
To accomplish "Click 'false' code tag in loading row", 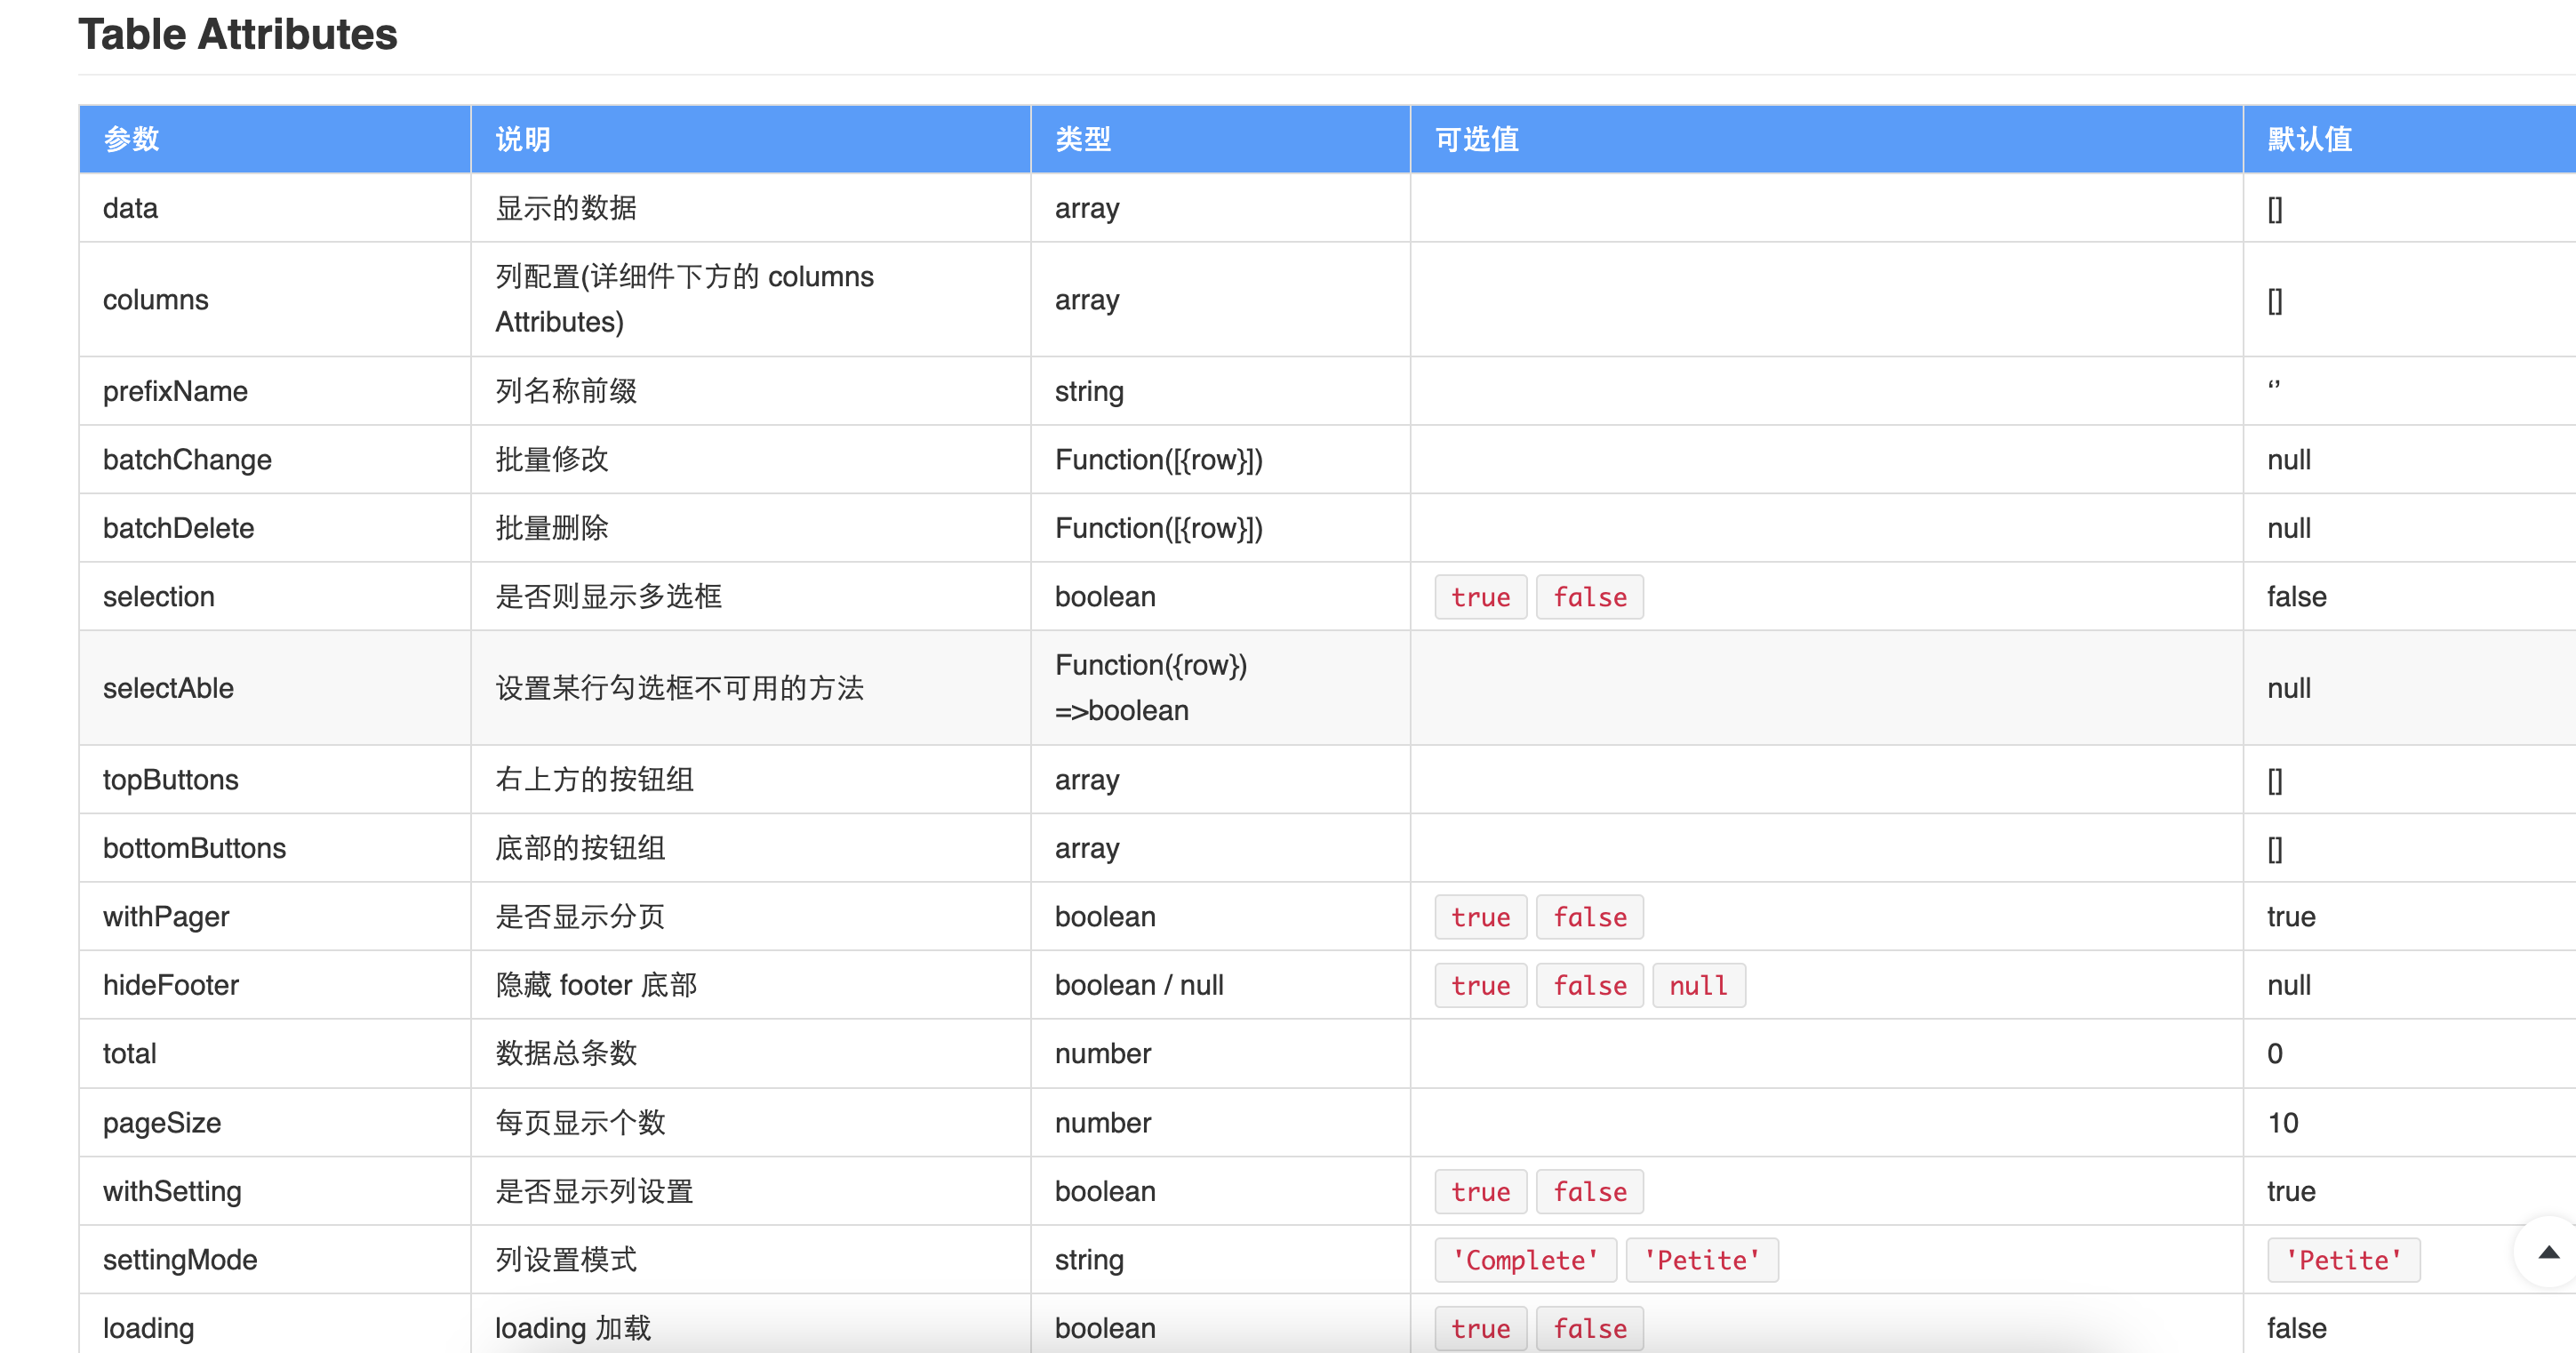I will pos(1589,1328).
